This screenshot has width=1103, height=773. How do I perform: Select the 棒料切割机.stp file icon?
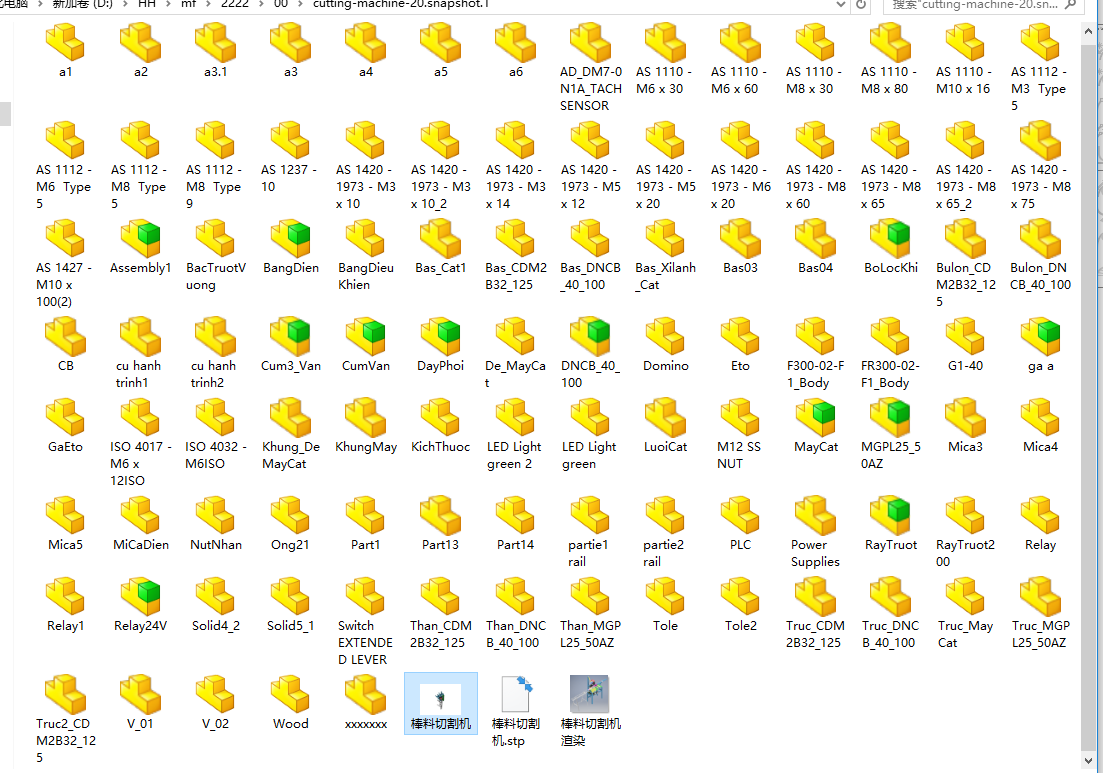click(516, 694)
